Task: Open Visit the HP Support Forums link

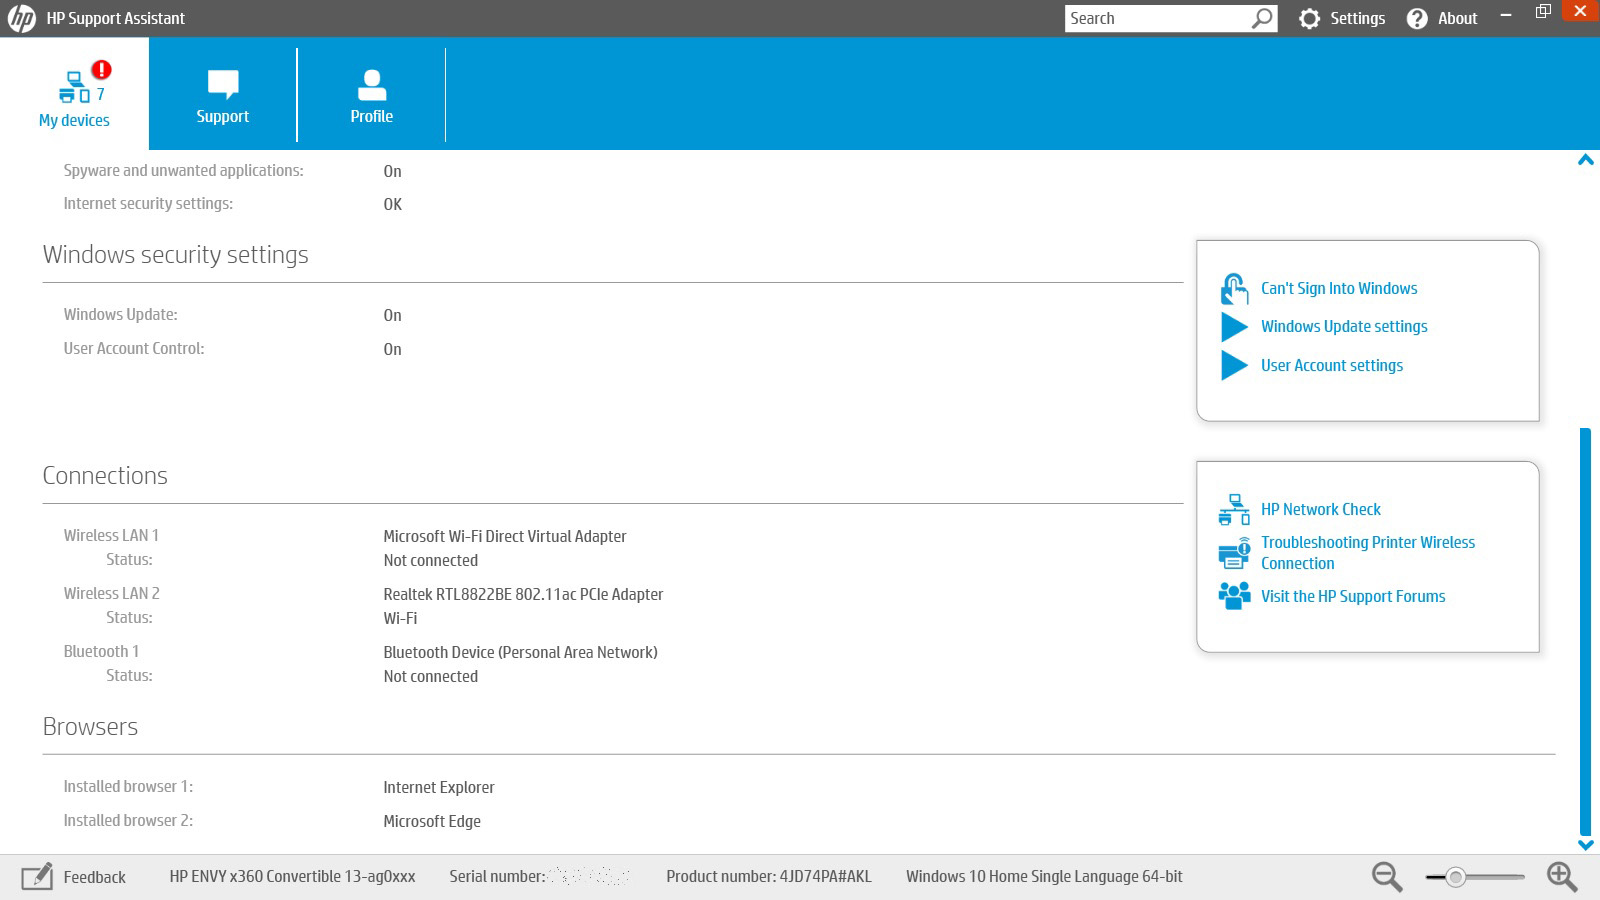Action: pos(1352,597)
